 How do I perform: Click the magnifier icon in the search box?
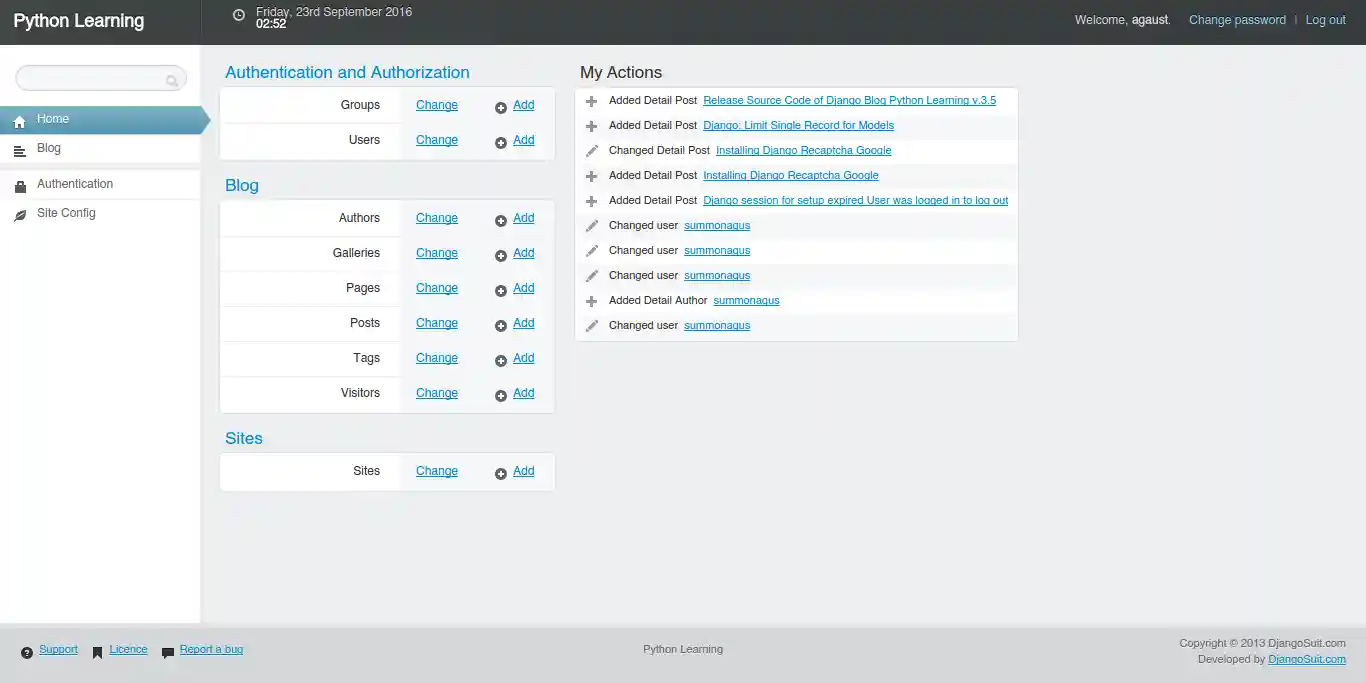pyautogui.click(x=173, y=78)
